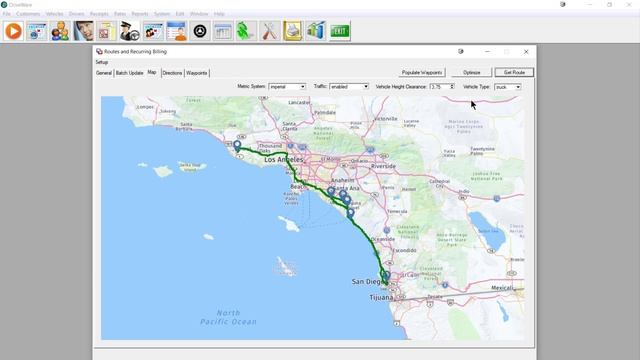Click the Riverside label on the map
Viewport: 640px width, 360px height.
tap(383, 166)
